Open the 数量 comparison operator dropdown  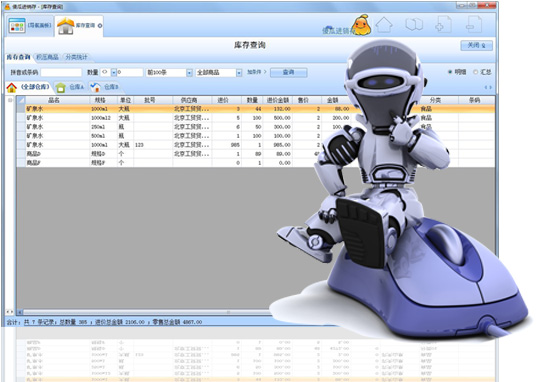[x=114, y=72]
